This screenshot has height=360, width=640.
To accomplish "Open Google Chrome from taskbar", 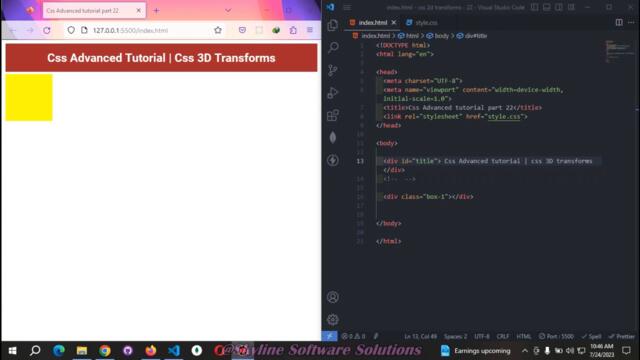I will 104,351.
